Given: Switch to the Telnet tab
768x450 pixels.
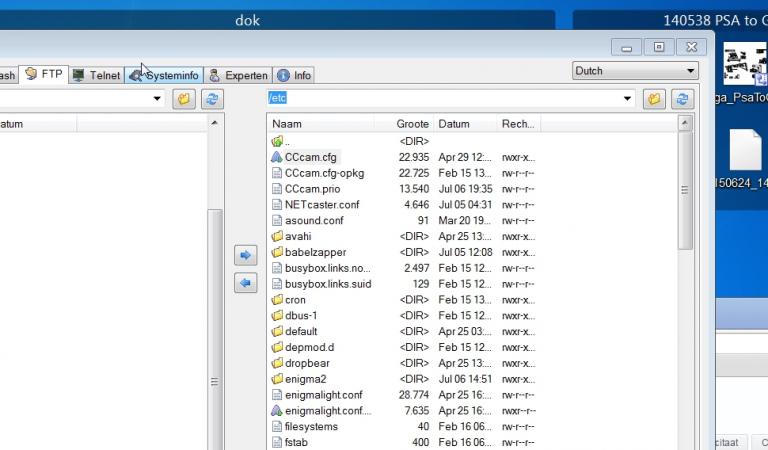Looking at the screenshot, I should click(x=97, y=75).
